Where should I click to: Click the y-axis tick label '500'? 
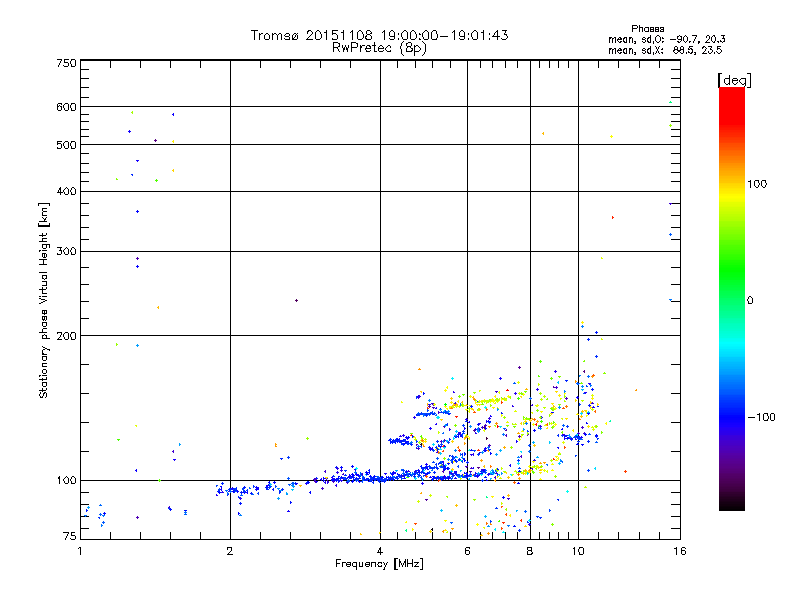pos(66,145)
